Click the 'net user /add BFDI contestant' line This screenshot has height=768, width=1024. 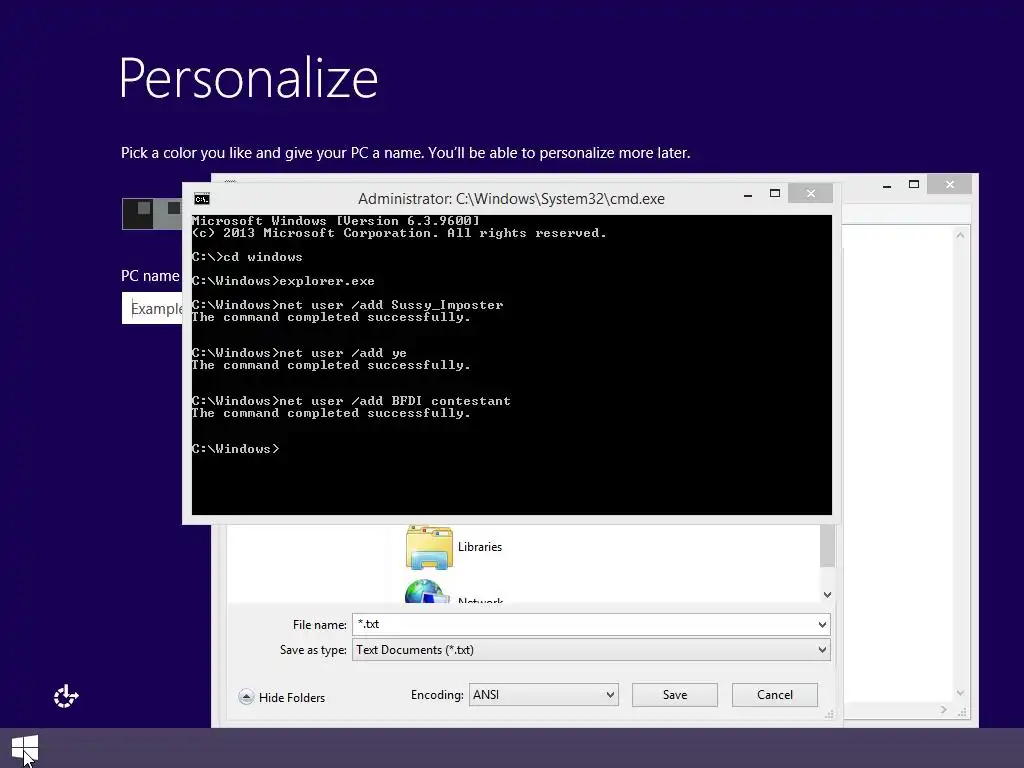pos(351,401)
